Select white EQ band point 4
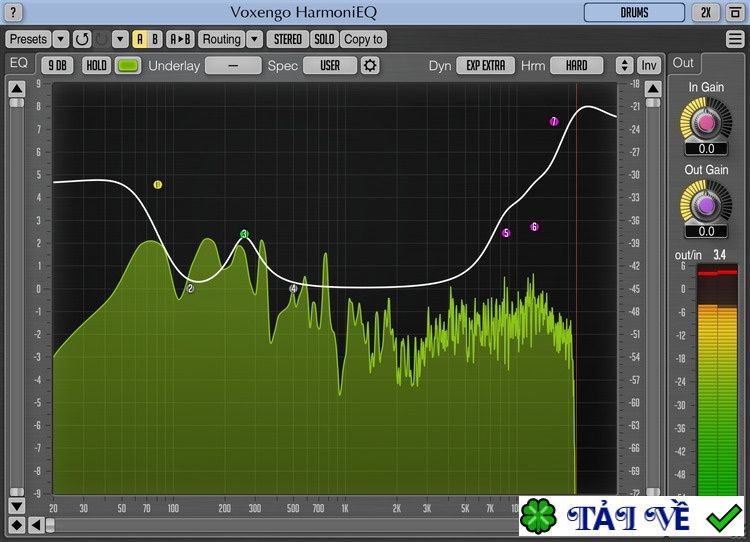Image resolution: width=750 pixels, height=542 pixels. (293, 288)
